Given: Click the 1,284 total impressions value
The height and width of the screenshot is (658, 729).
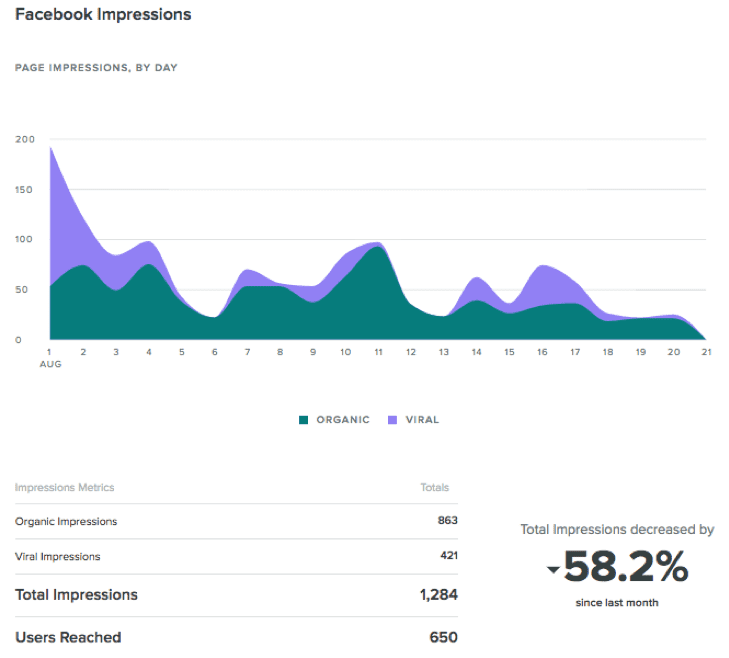Looking at the screenshot, I should 438,595.
